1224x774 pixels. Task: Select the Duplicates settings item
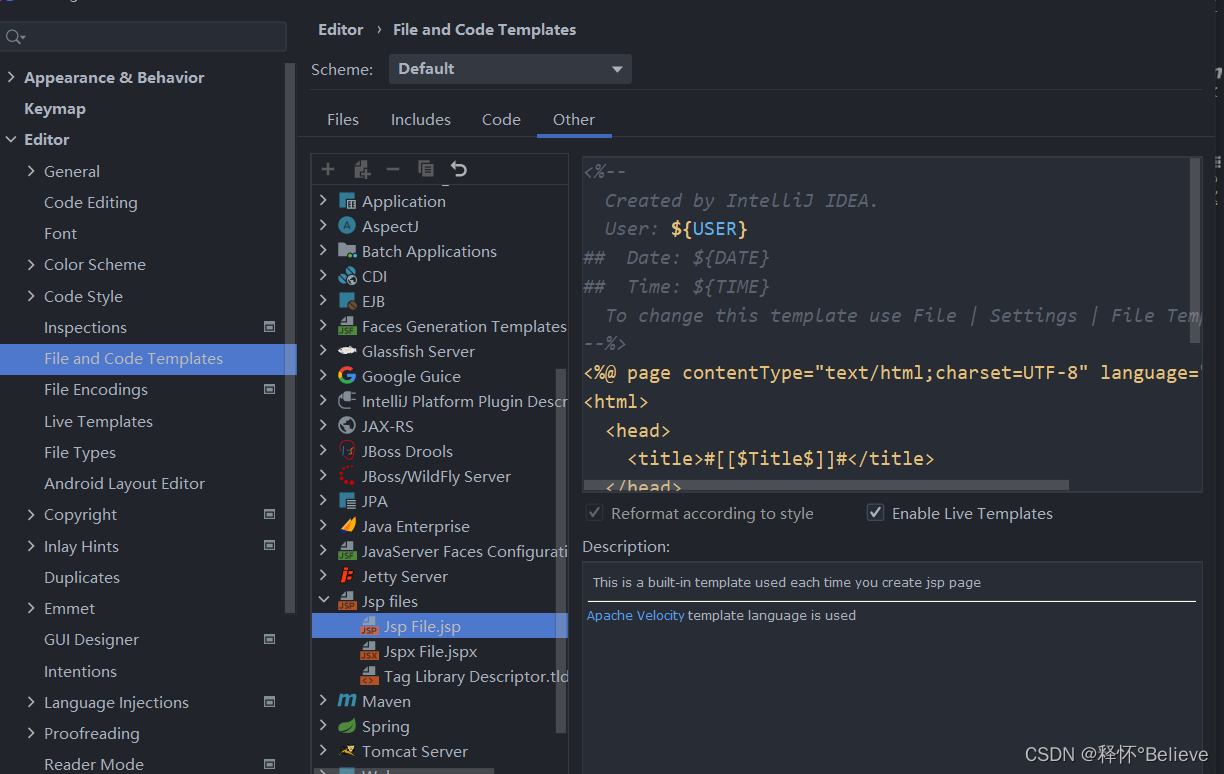82,577
